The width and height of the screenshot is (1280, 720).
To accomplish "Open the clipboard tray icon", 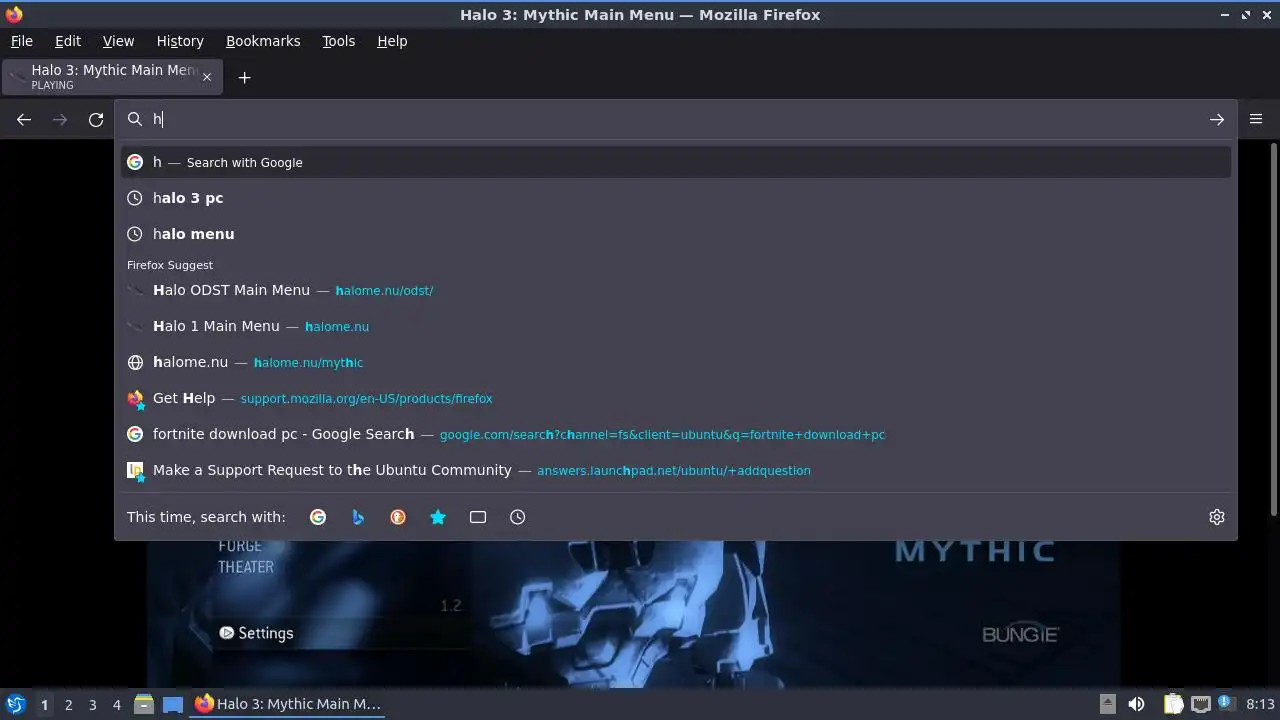I will (1174, 704).
